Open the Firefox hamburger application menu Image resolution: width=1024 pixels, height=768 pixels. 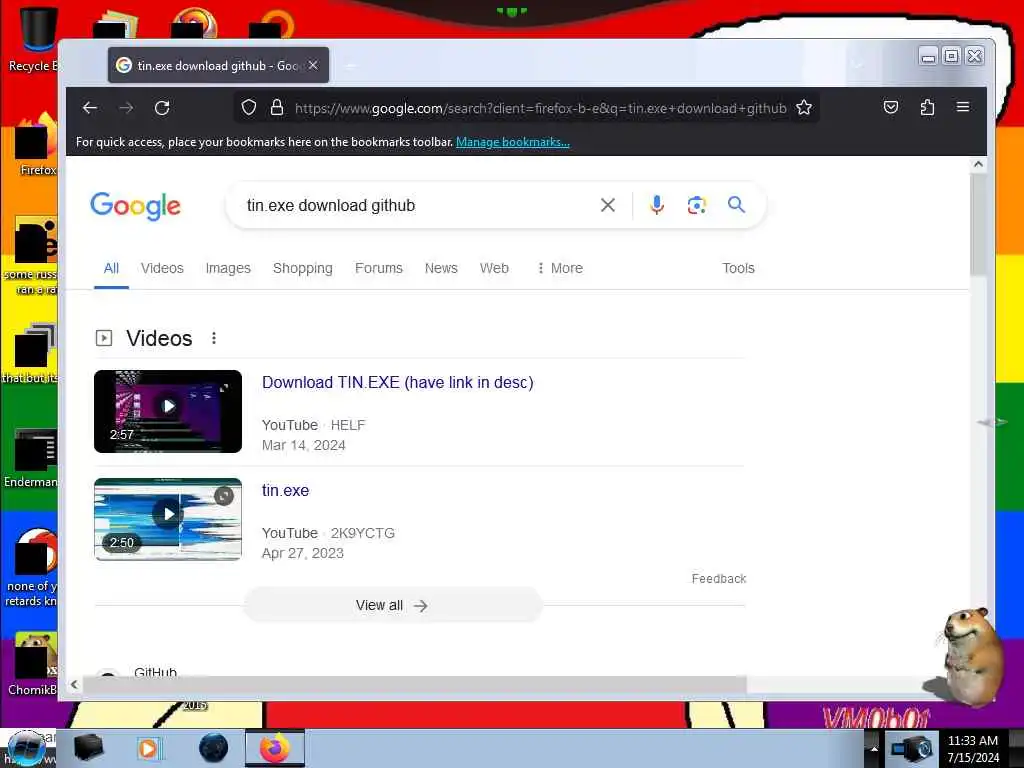point(963,106)
